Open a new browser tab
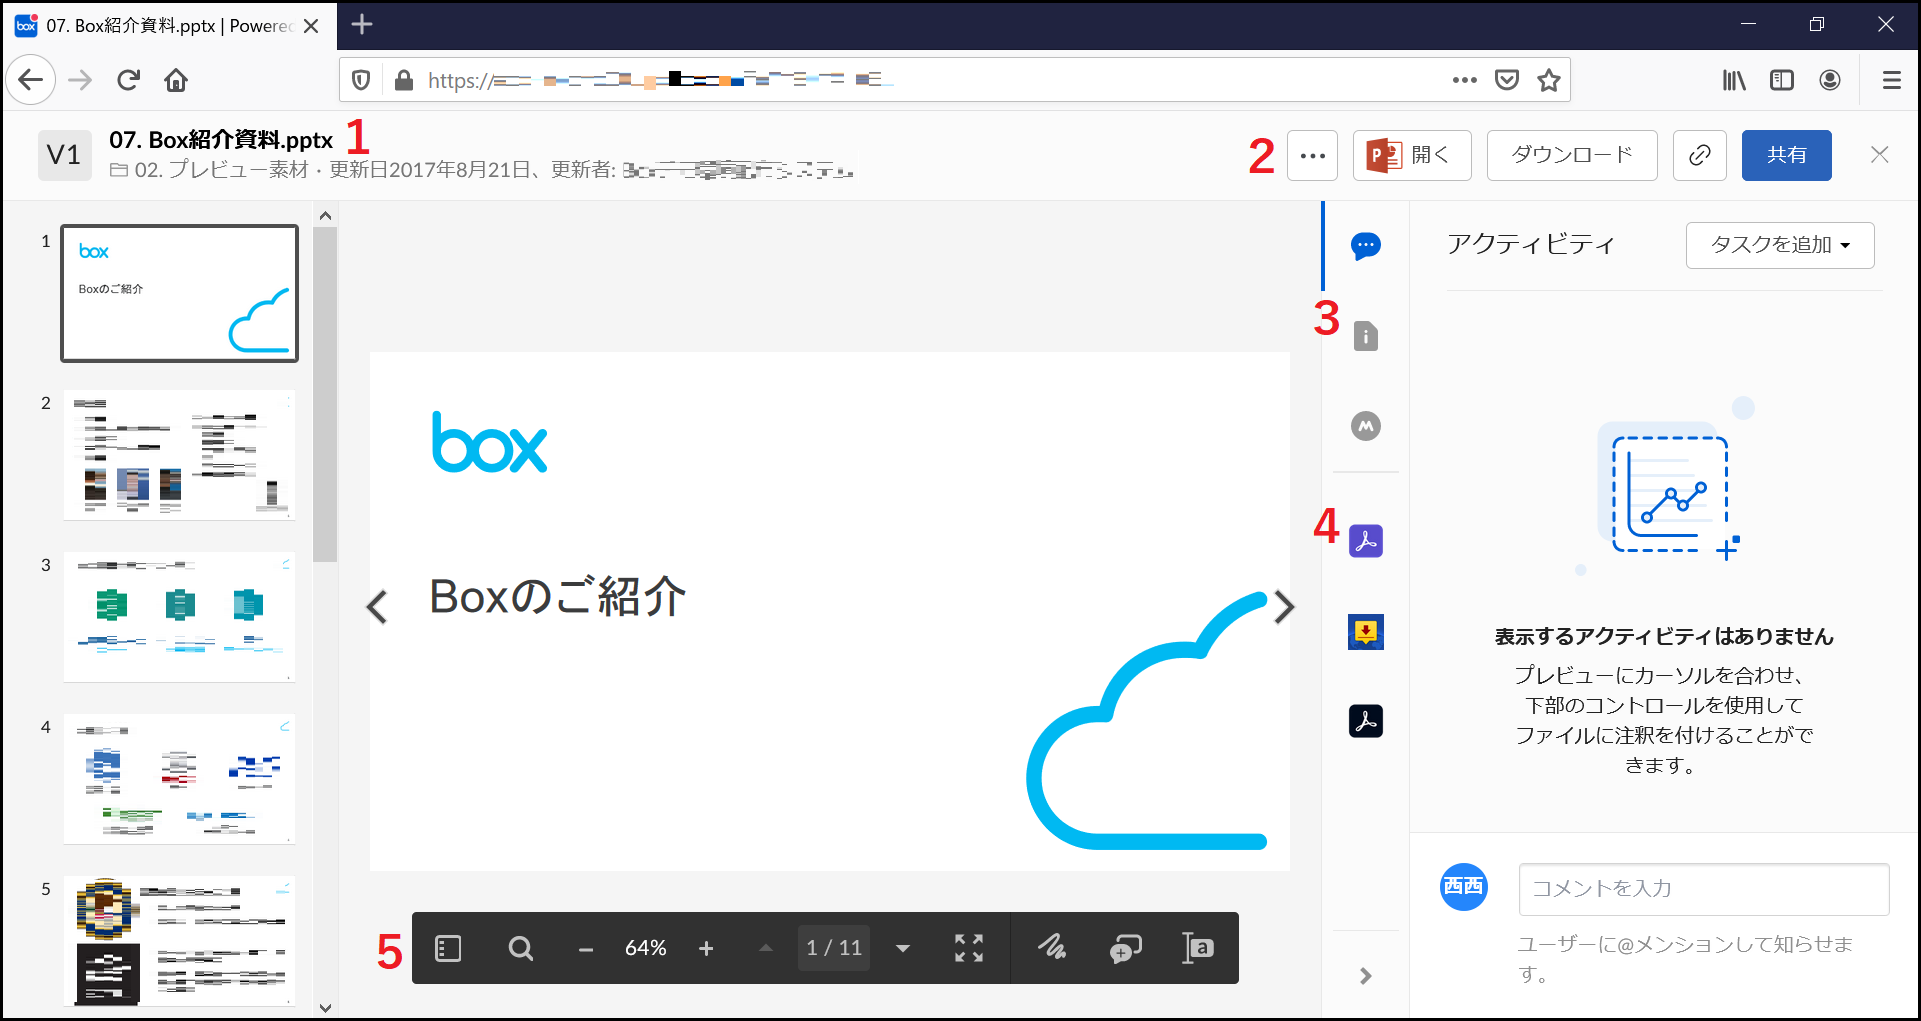This screenshot has height=1021, width=1921. (x=362, y=25)
